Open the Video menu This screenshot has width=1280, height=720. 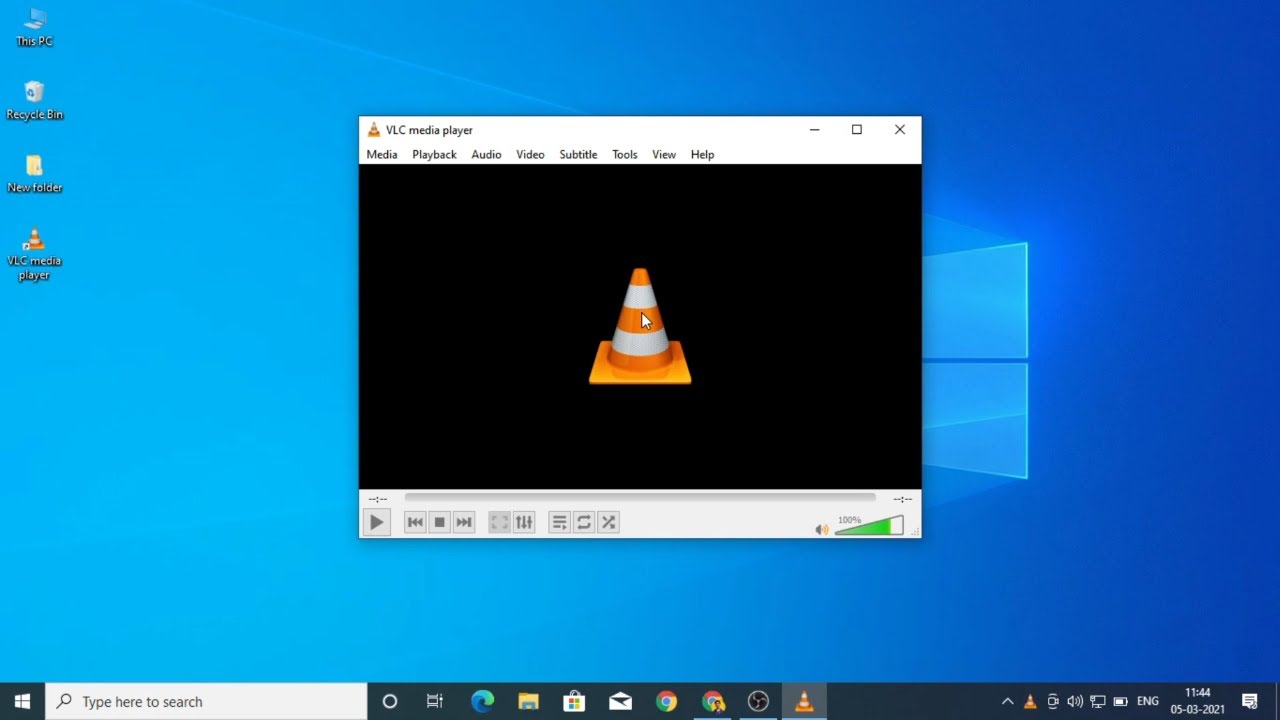coord(530,155)
